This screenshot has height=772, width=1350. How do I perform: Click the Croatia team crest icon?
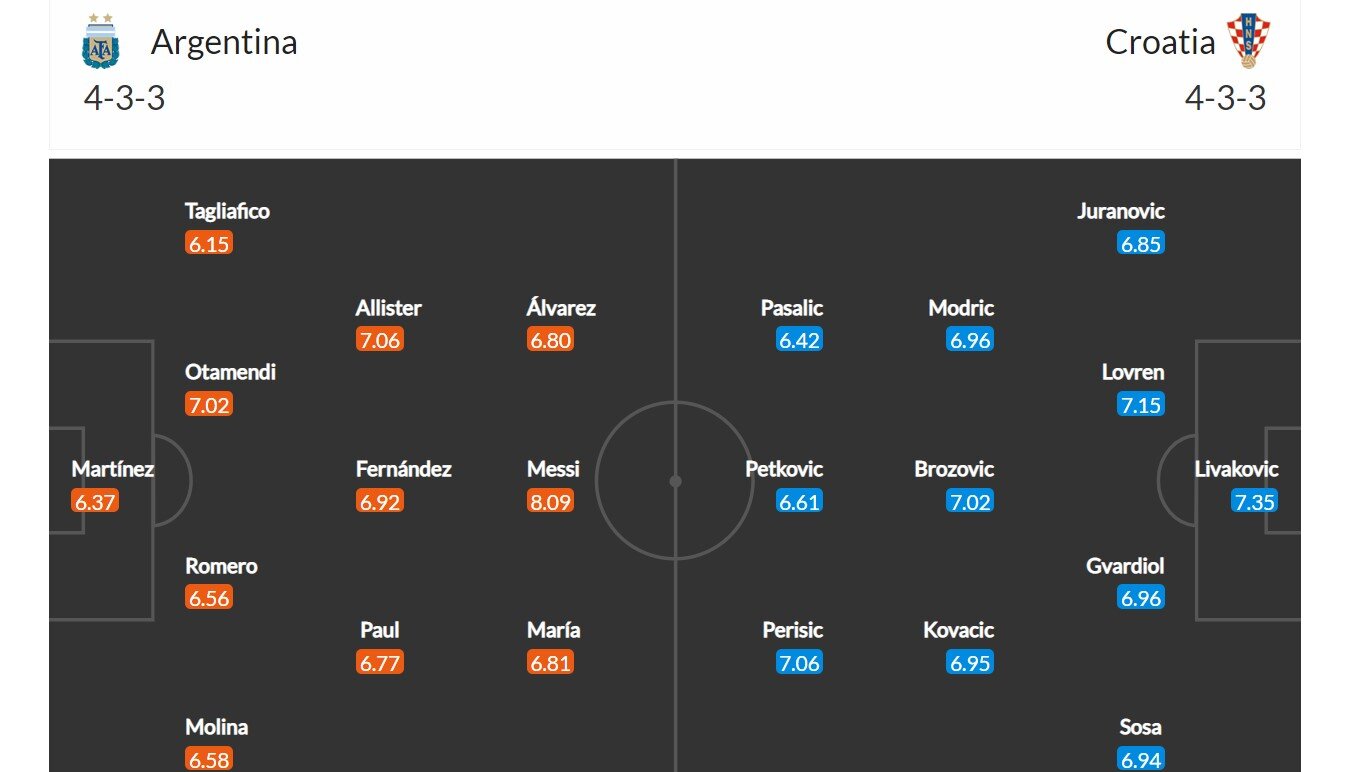[x=1247, y=42]
